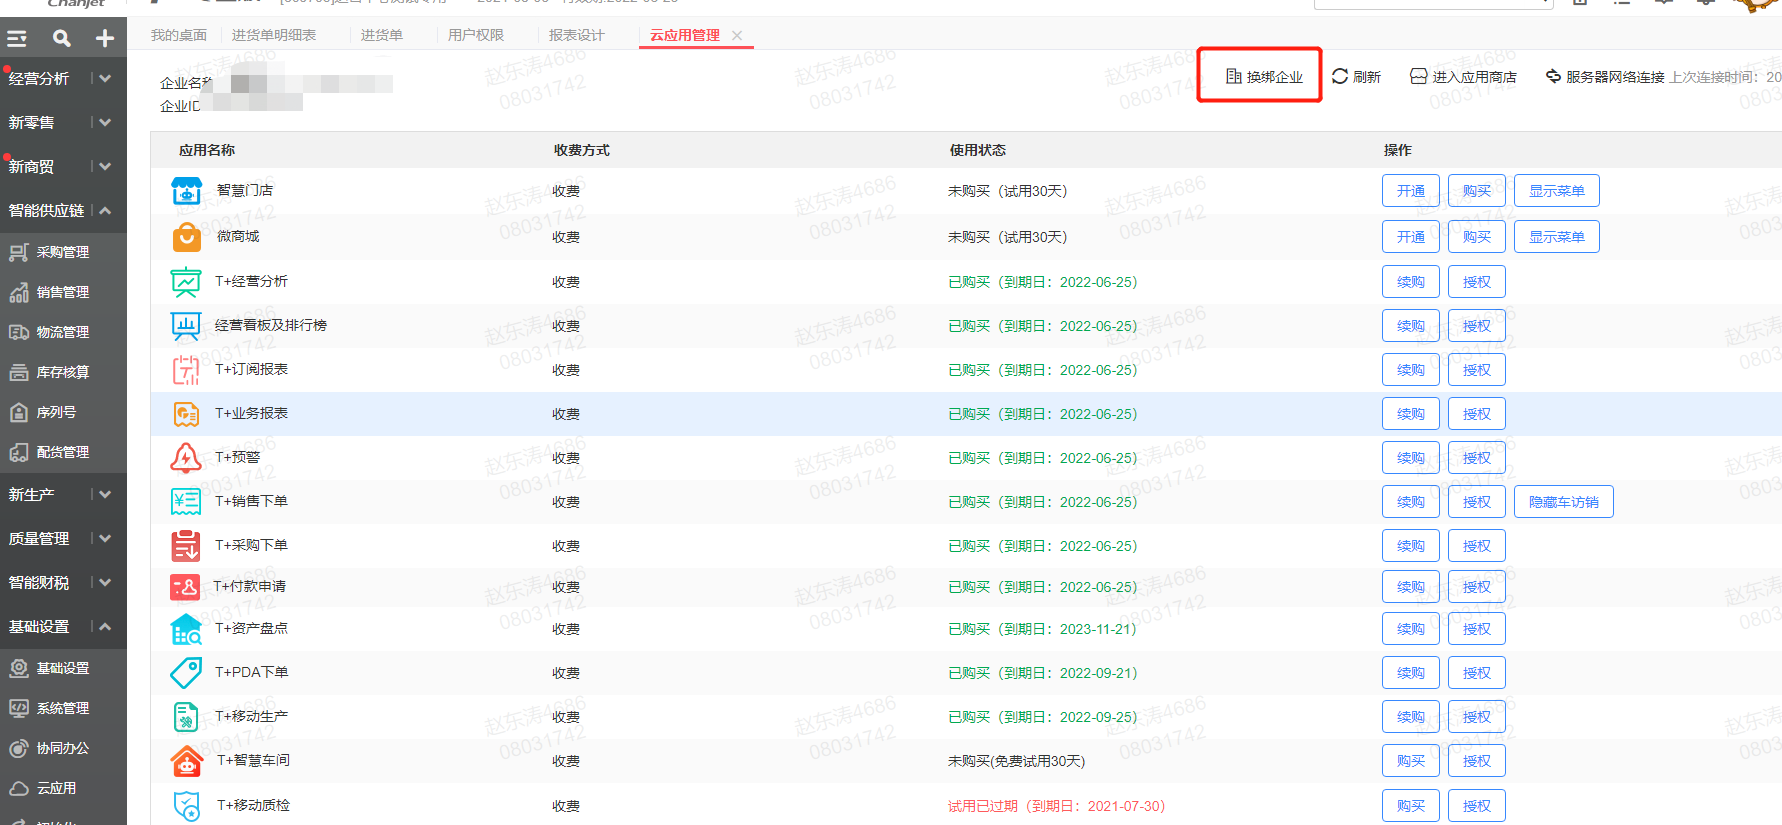This screenshot has width=1782, height=825.
Task: Click the sidebar plus add icon
Action: point(105,39)
